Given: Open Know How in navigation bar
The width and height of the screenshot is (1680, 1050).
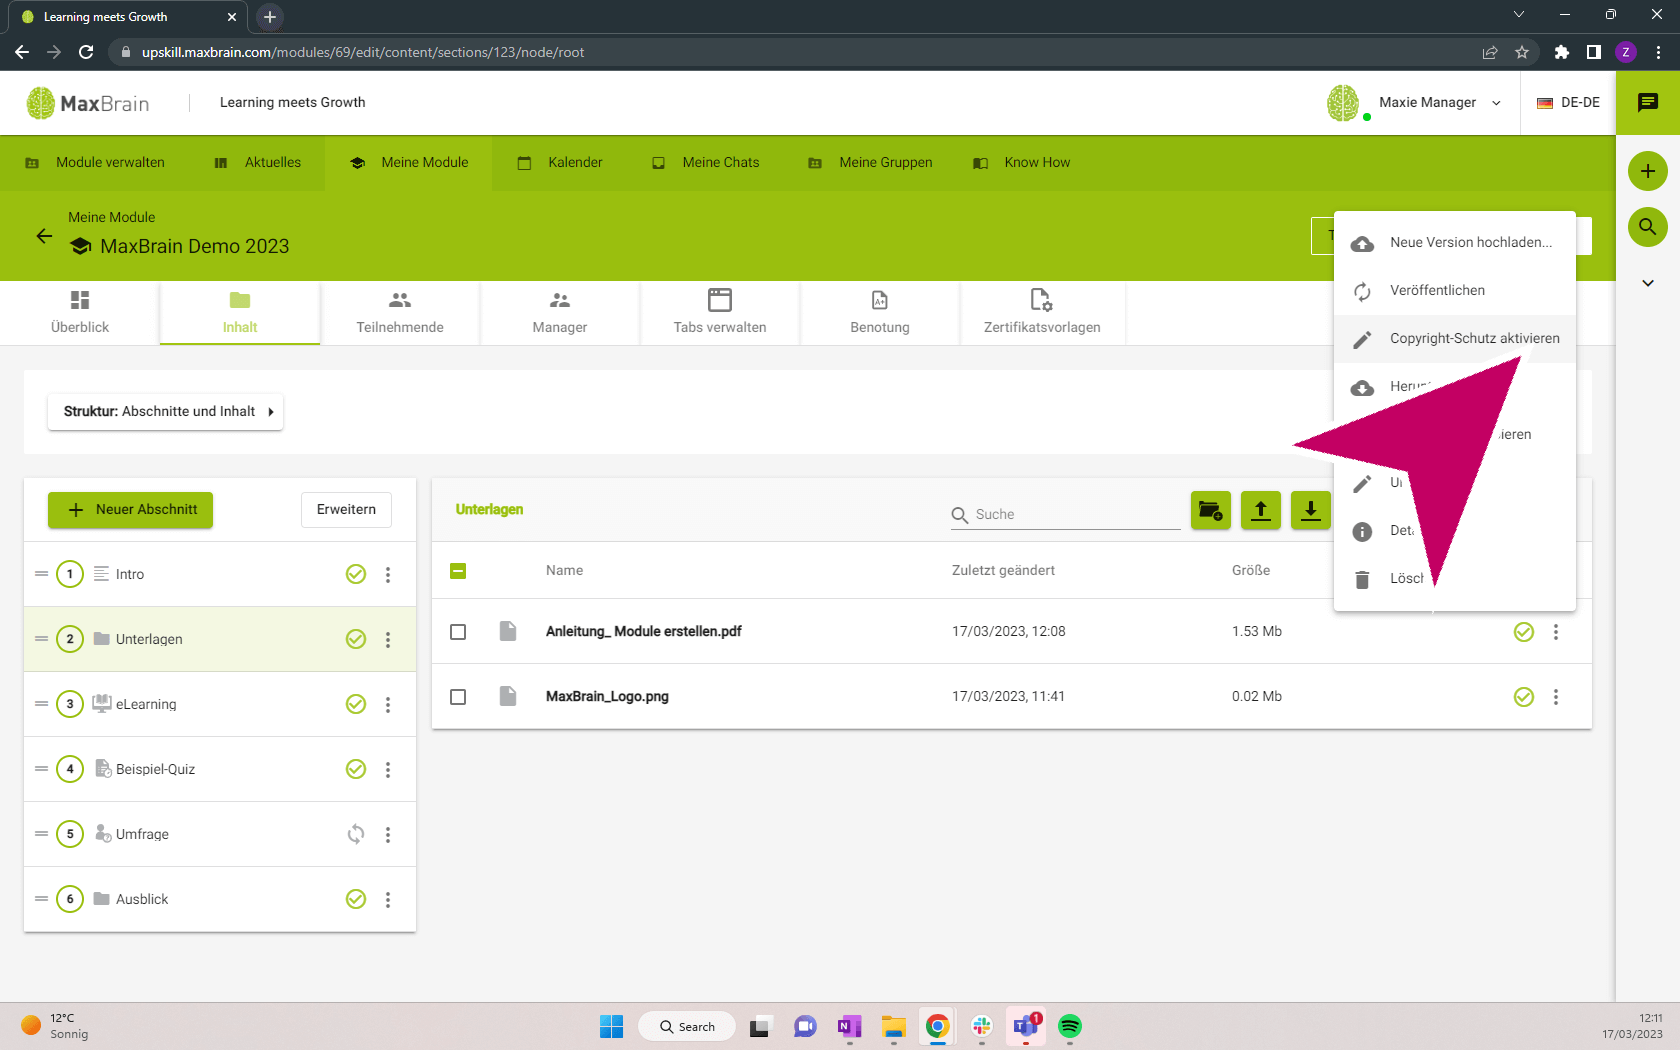Looking at the screenshot, I should pyautogui.click(x=1022, y=163).
